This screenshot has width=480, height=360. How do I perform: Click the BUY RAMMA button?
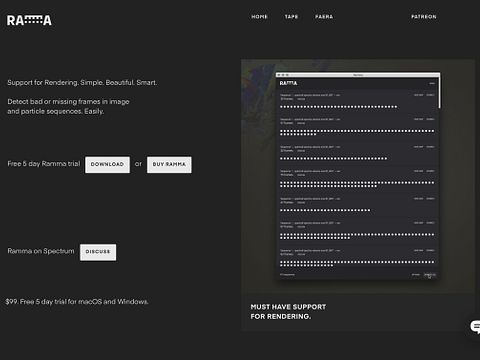pos(169,165)
